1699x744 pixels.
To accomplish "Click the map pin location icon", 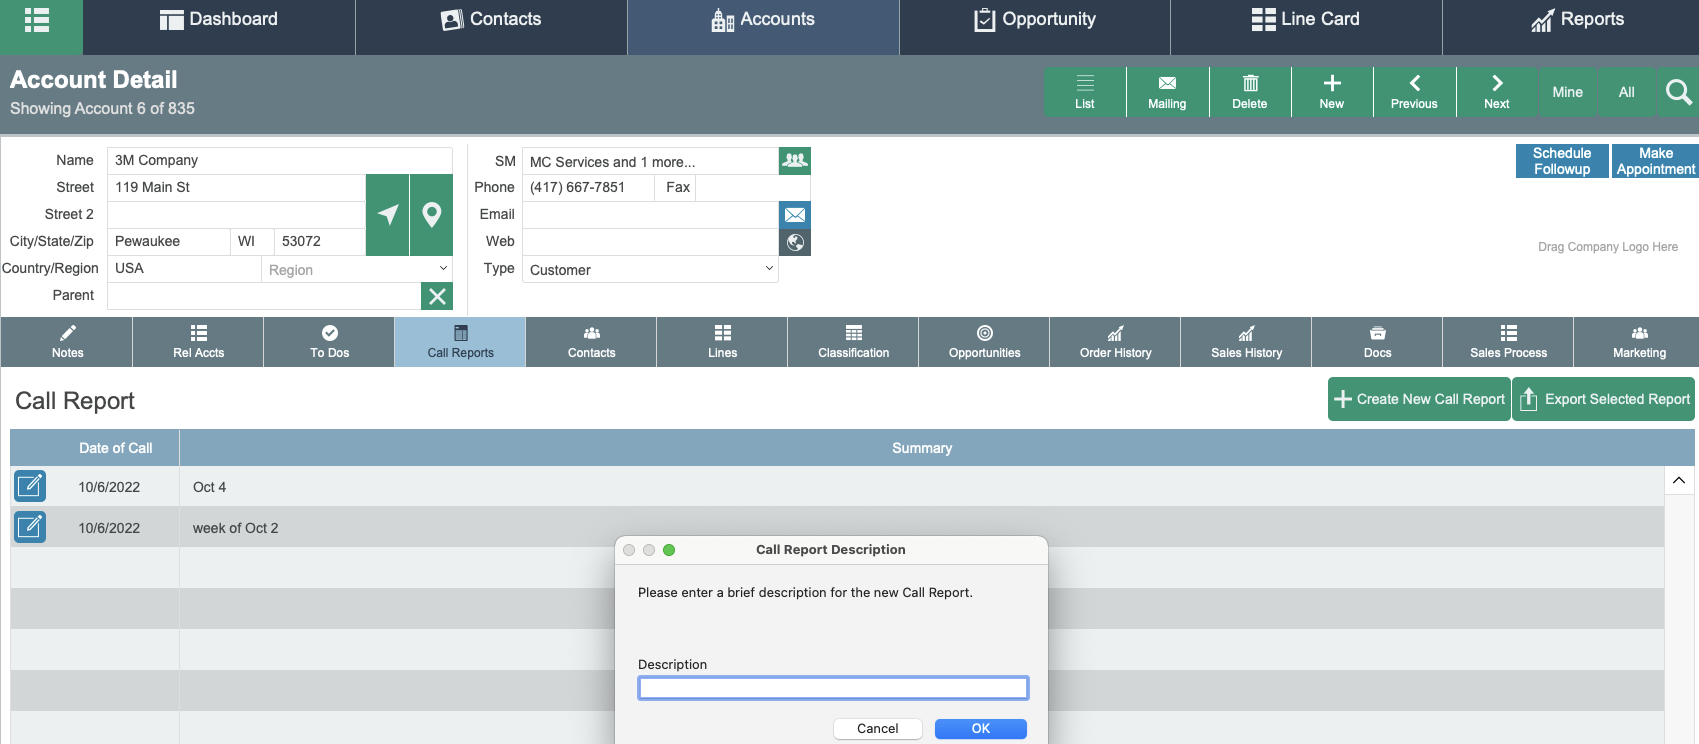I will [432, 214].
